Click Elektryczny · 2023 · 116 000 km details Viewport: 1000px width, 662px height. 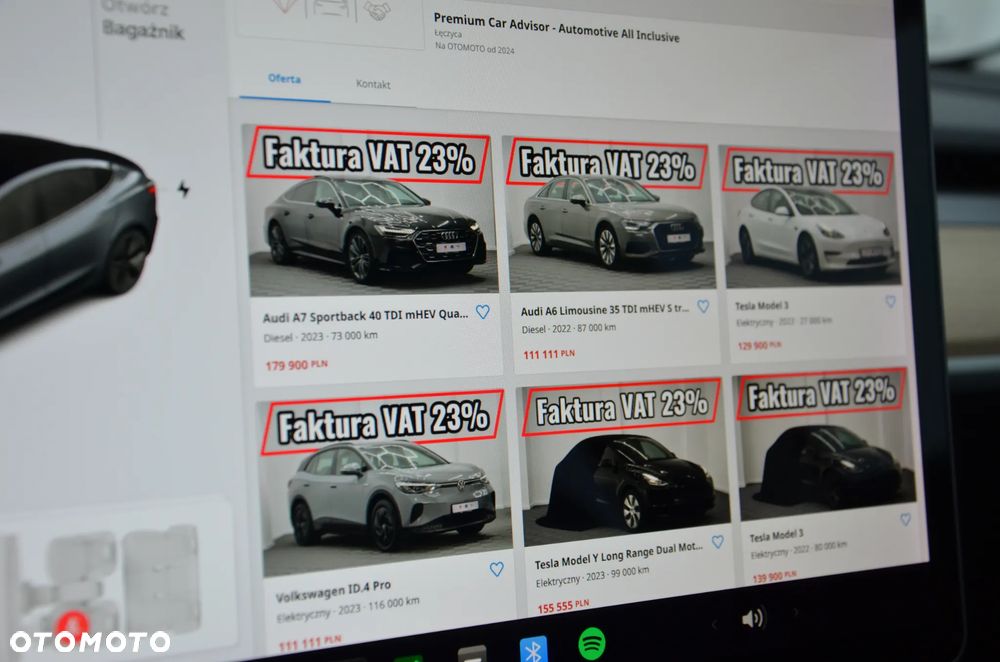[x=348, y=610]
